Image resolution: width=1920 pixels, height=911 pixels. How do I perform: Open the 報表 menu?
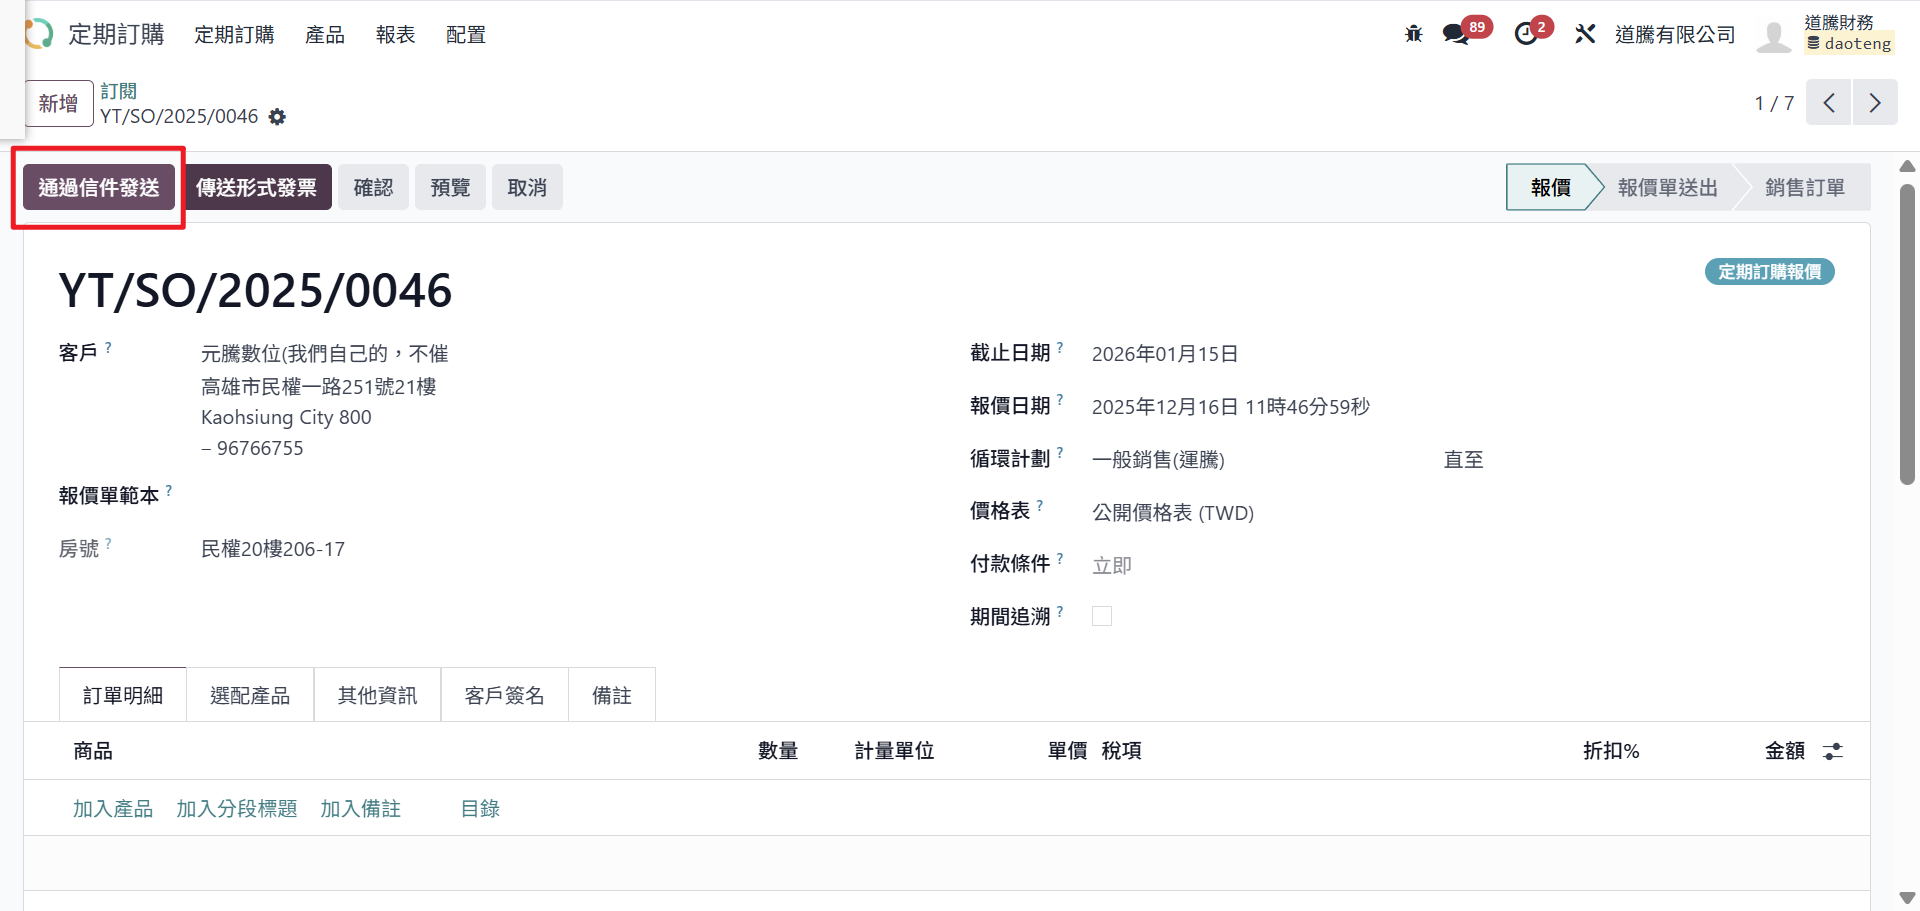pos(395,35)
